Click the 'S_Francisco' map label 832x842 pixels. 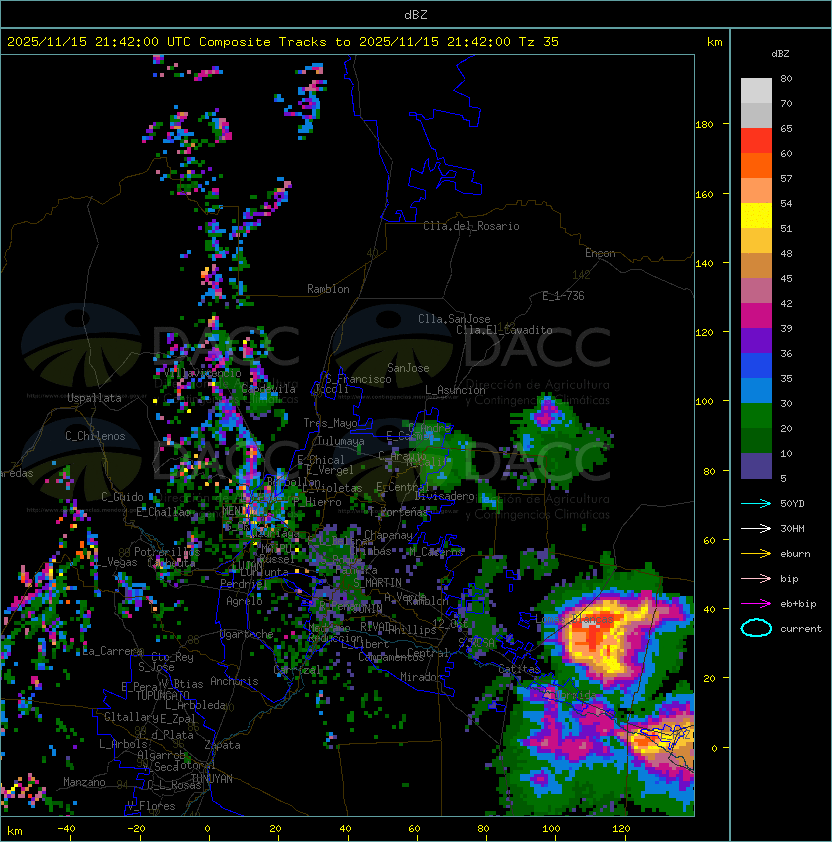click(358, 379)
